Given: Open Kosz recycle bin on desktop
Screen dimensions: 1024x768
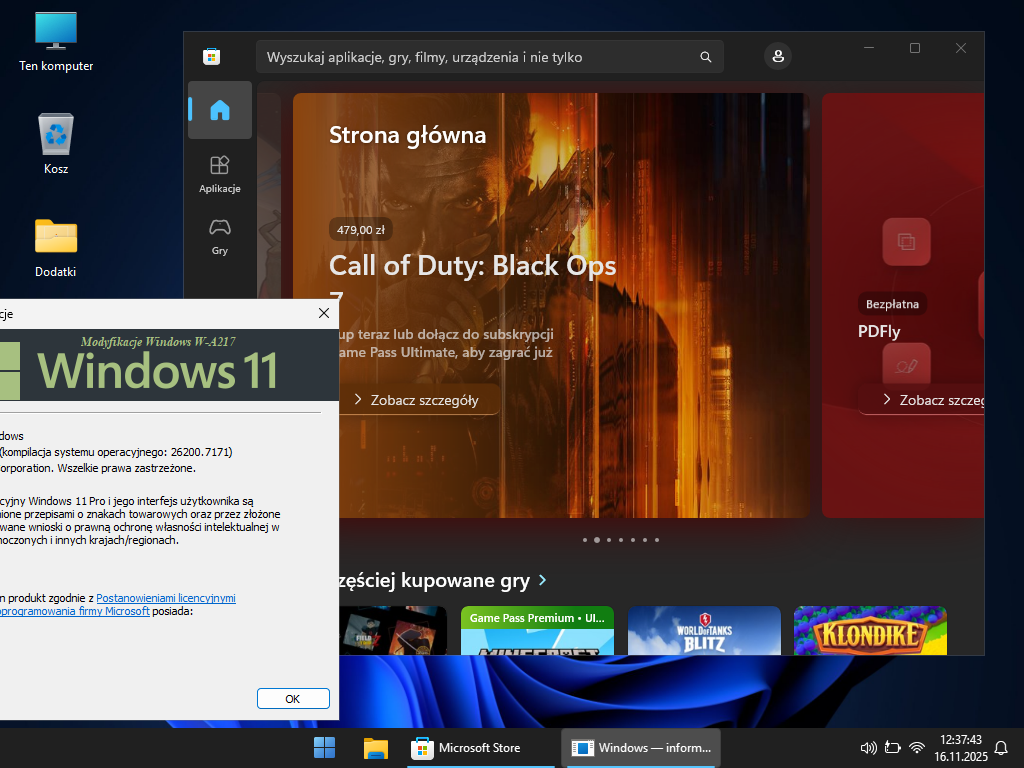Looking at the screenshot, I should click(56, 140).
